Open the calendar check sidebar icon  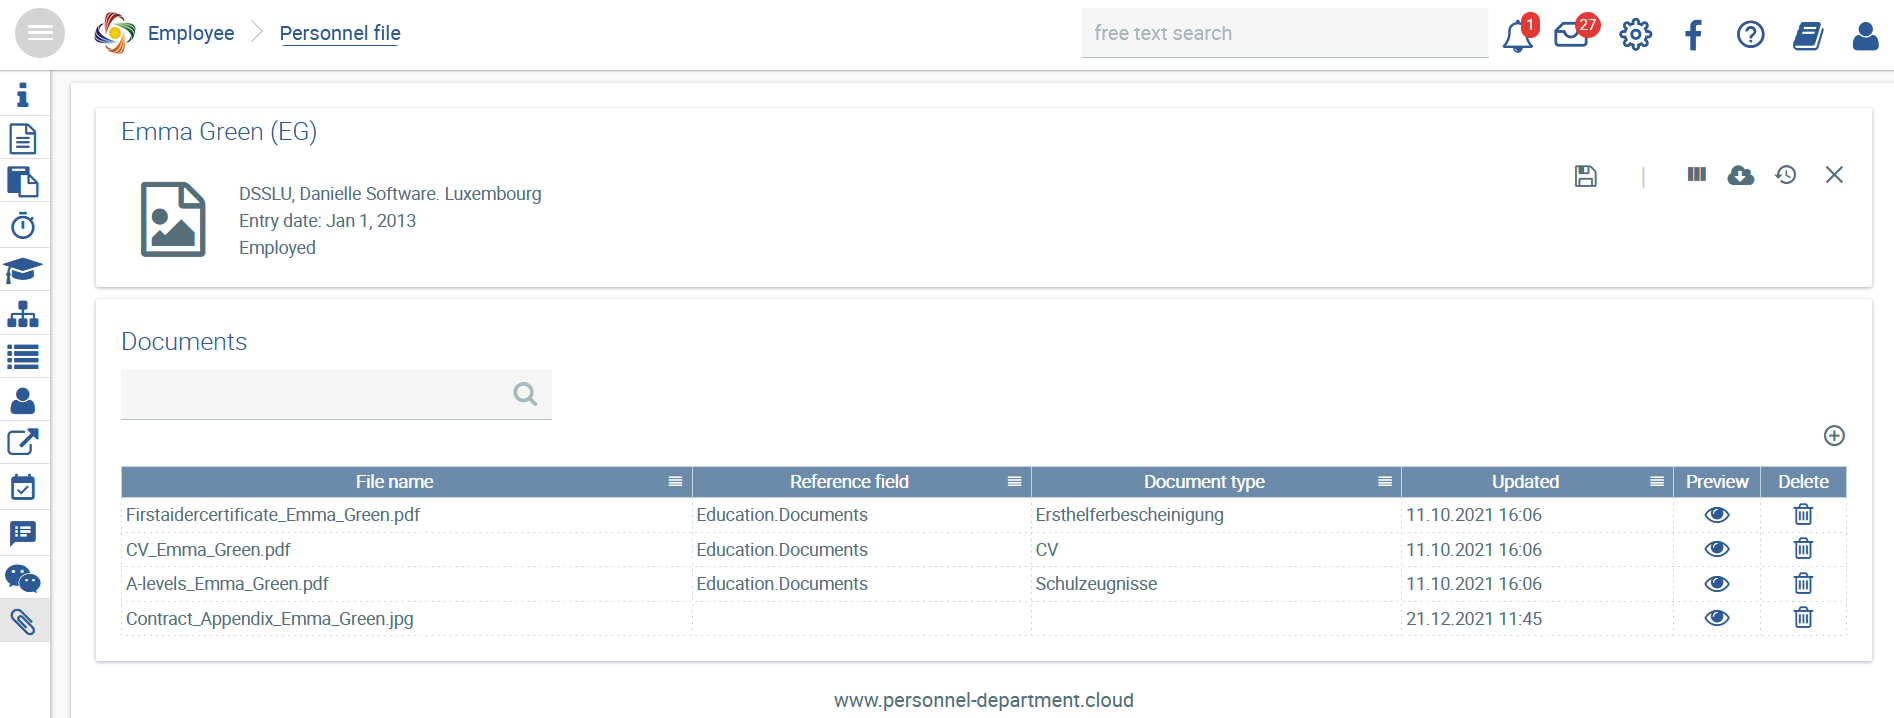(23, 487)
